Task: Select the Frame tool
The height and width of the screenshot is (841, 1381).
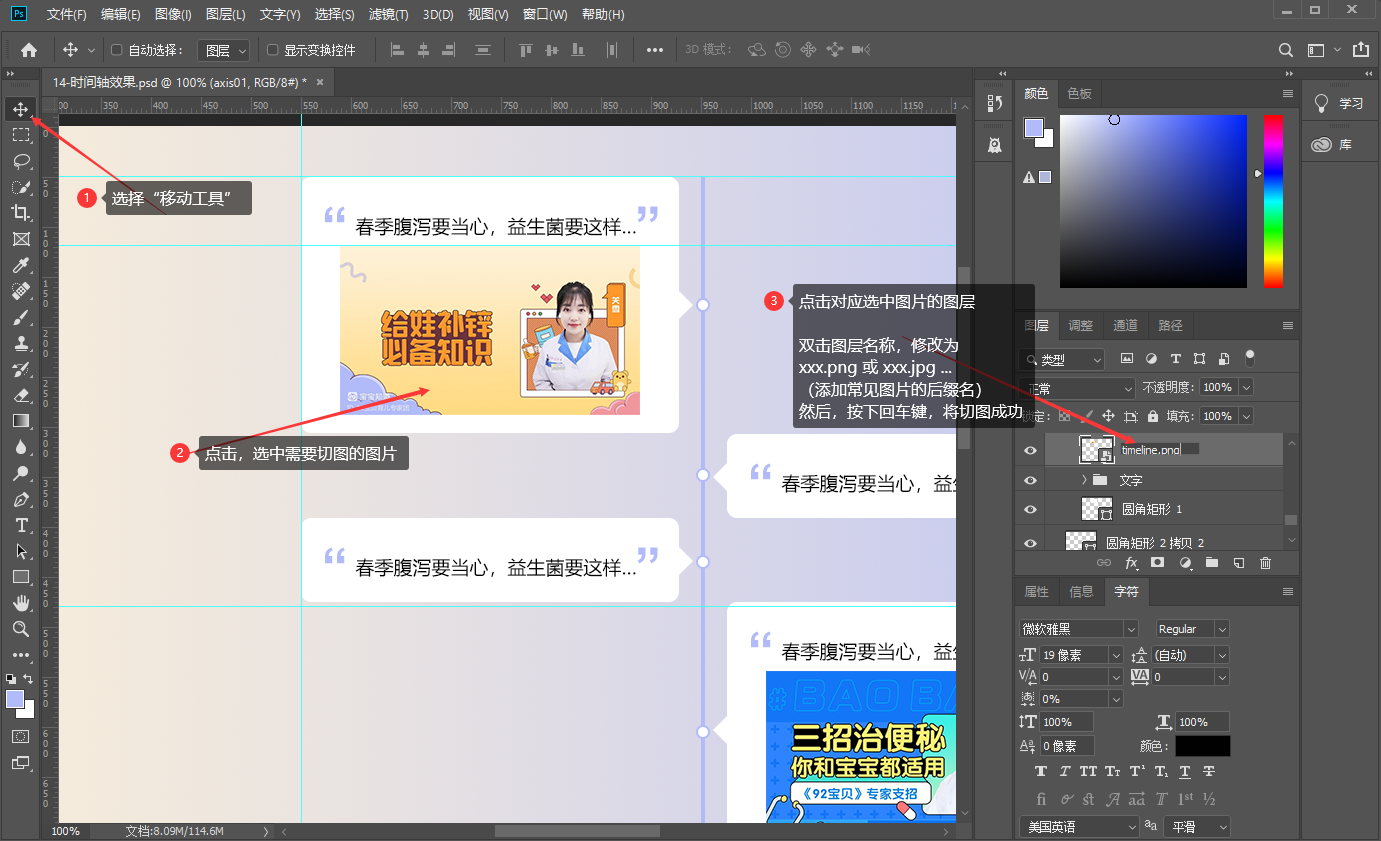Action: pyautogui.click(x=21, y=239)
